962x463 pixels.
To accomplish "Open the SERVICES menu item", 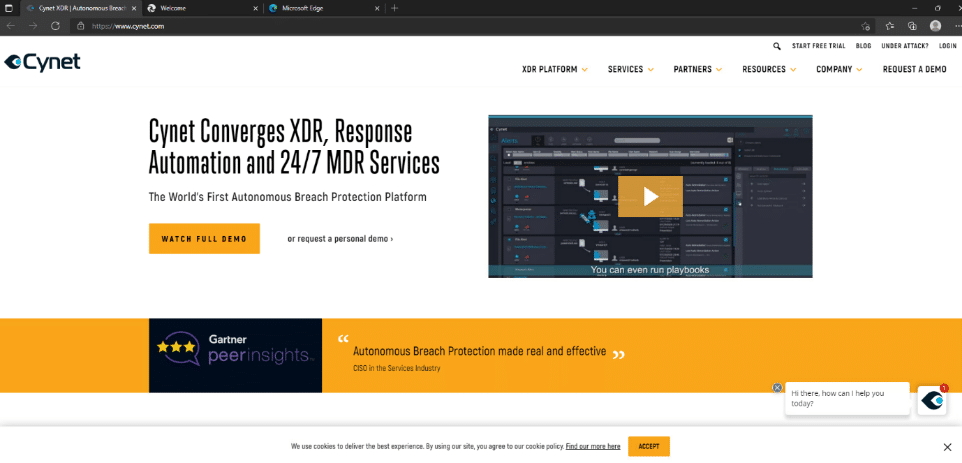I will [625, 69].
